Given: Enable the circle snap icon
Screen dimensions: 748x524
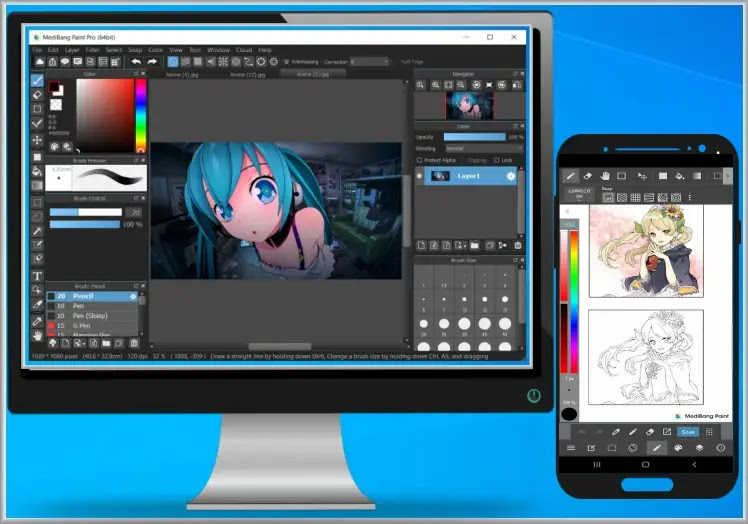Looking at the screenshot, I should (236, 62).
